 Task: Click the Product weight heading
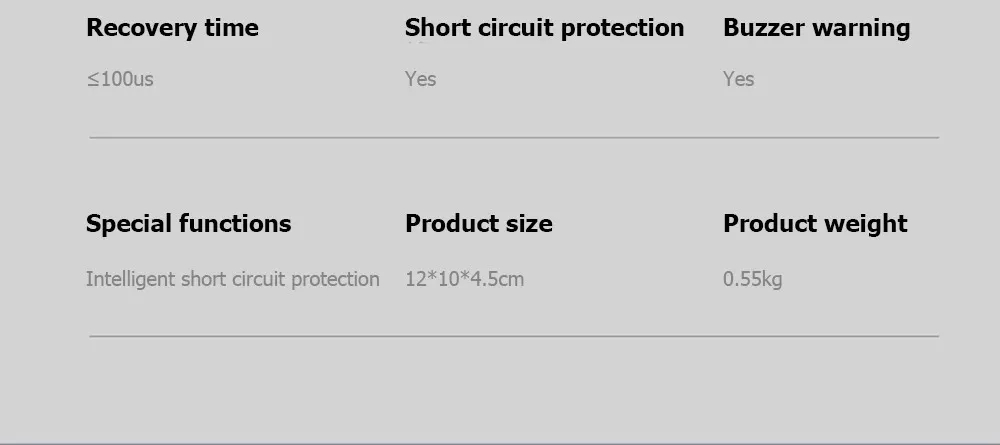(815, 224)
